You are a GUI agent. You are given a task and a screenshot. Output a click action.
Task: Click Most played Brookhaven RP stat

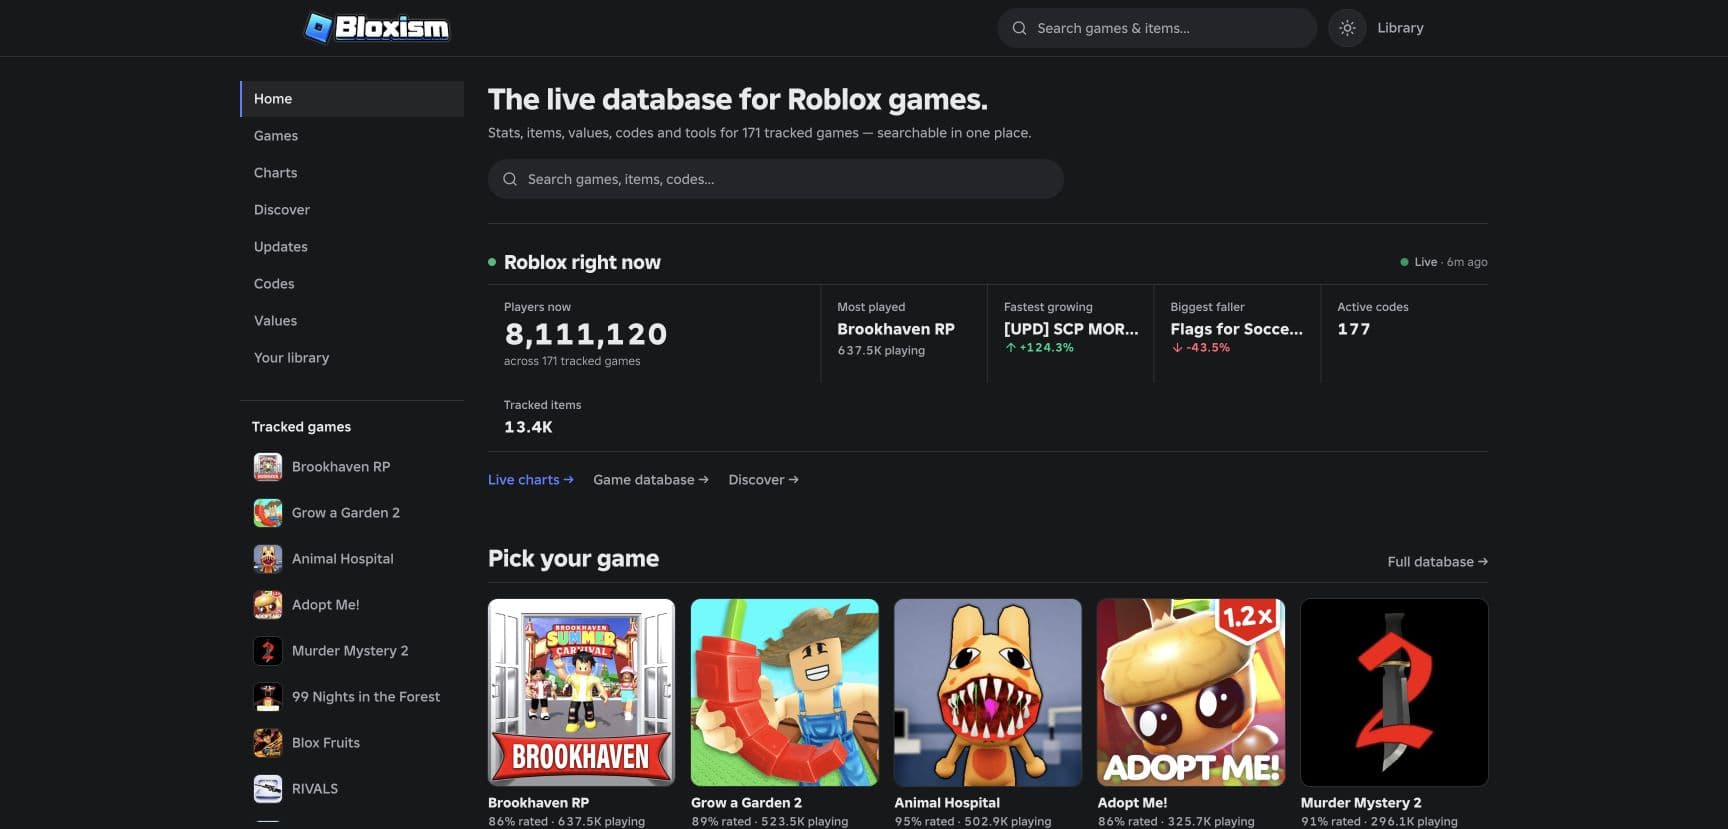pos(904,334)
